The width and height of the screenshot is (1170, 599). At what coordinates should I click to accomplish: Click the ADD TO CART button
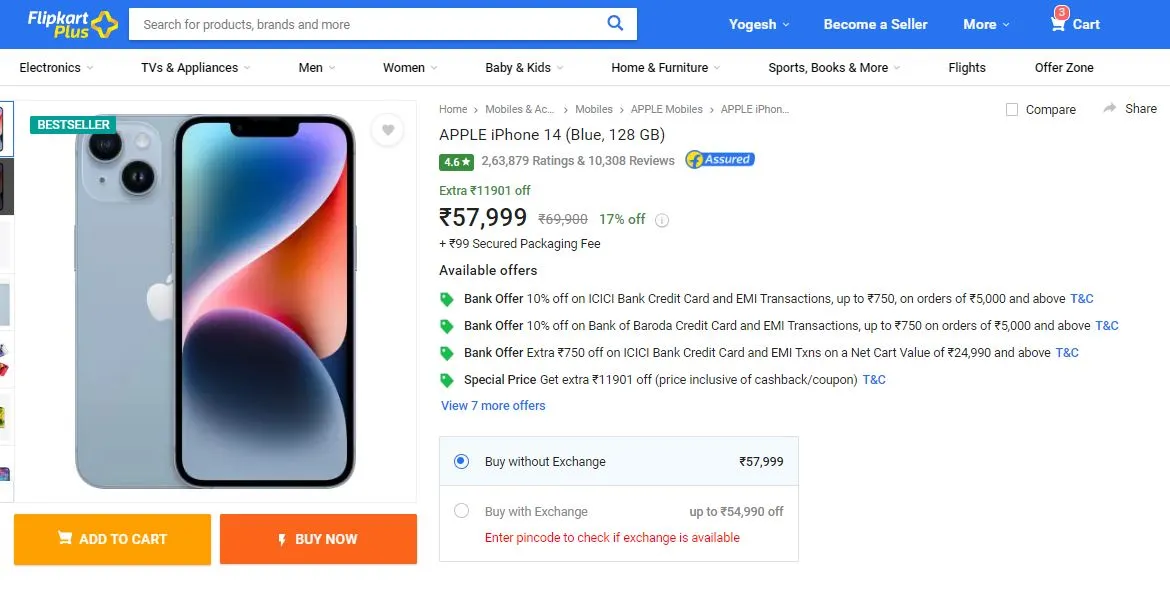coord(113,539)
